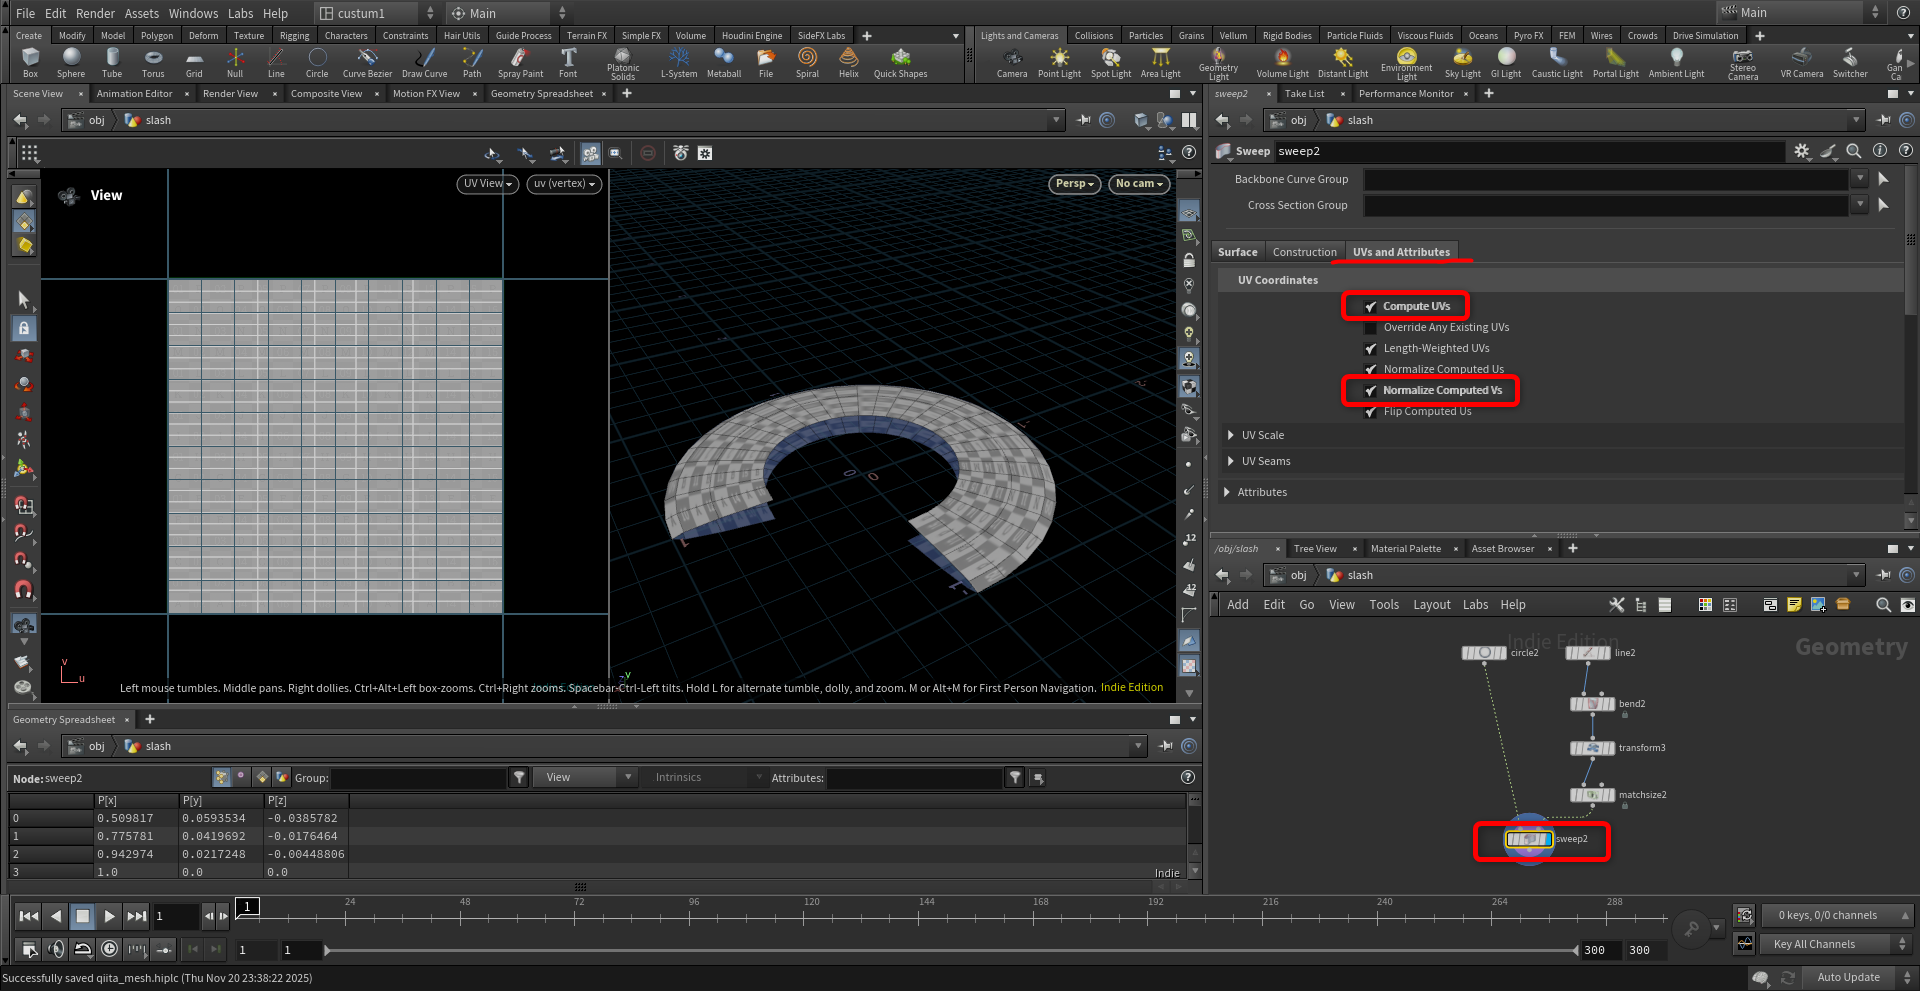Expand the UV Scale section
This screenshot has height=991, width=1920.
1231,435
